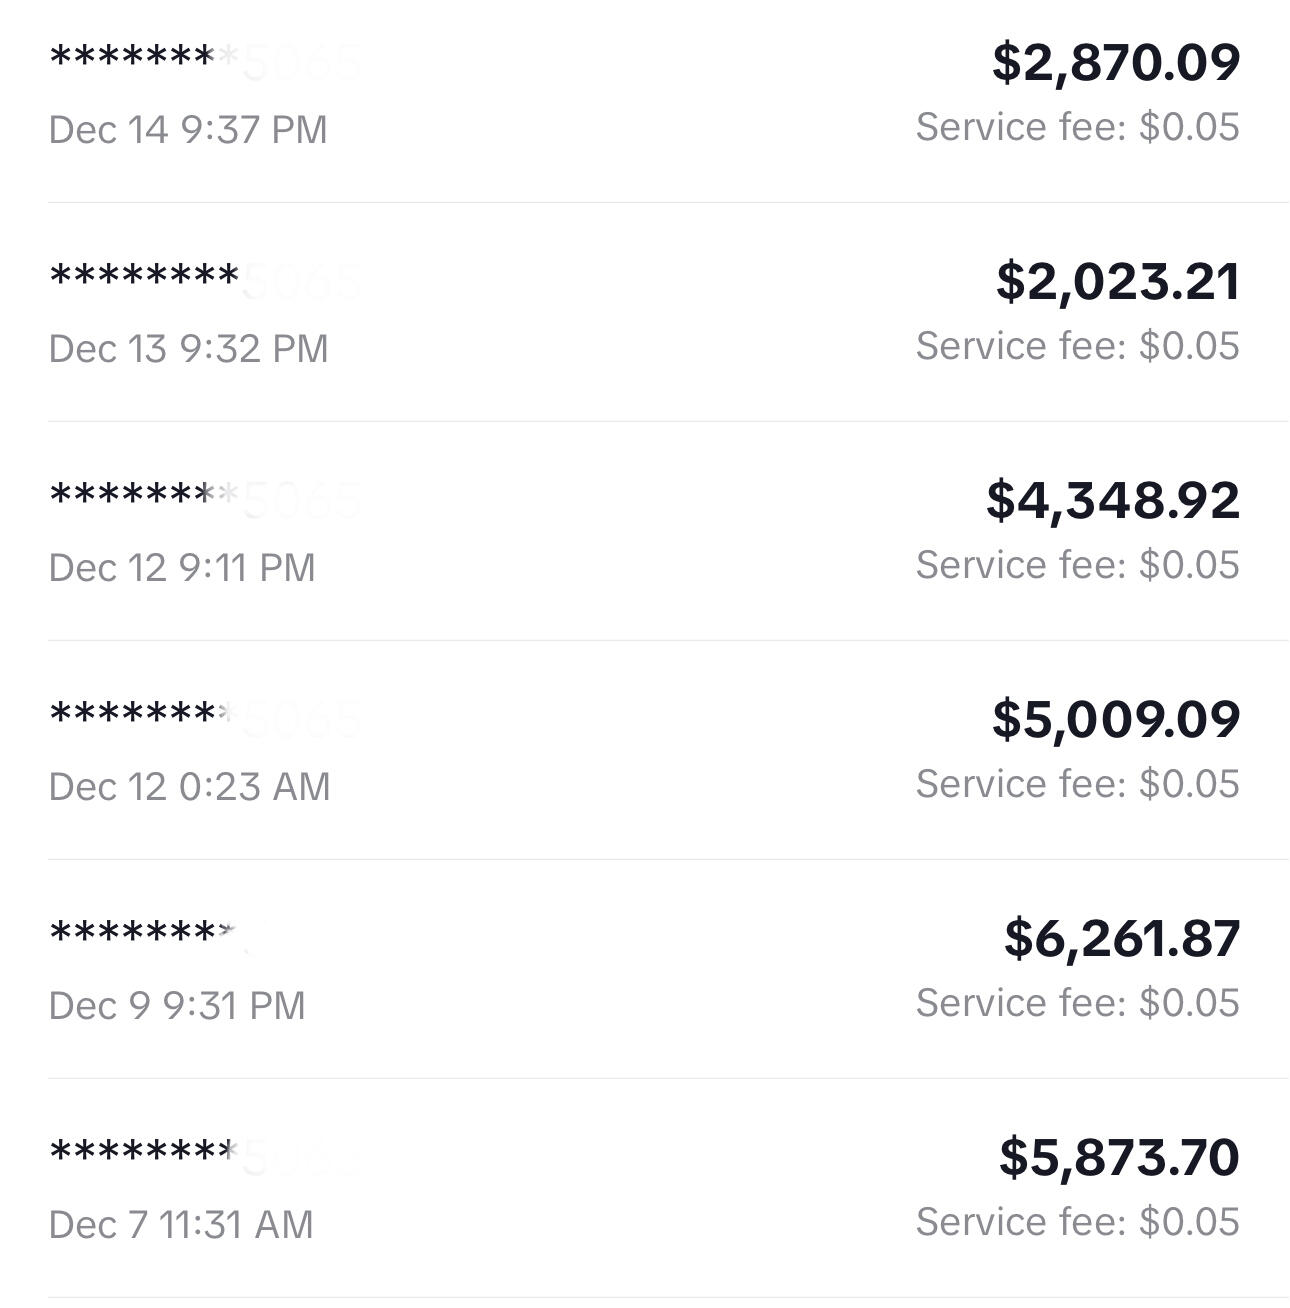
Task: Tap the Dec 13 9:32 PM date
Action: [188, 349]
